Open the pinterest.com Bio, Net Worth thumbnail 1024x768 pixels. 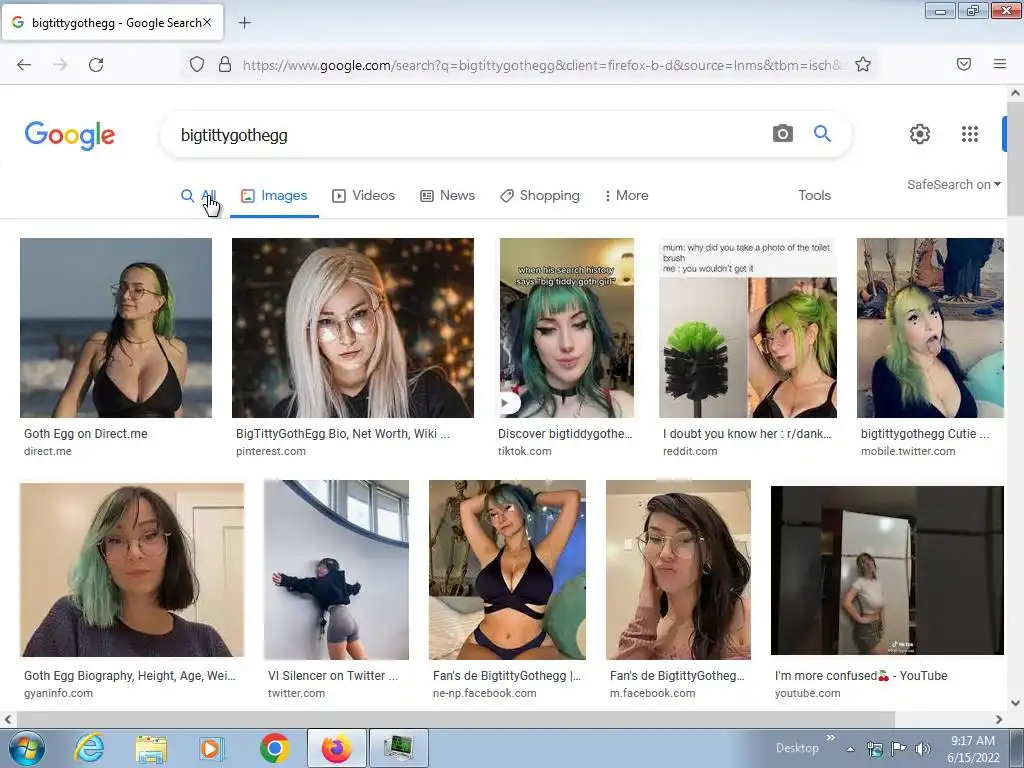pos(353,328)
